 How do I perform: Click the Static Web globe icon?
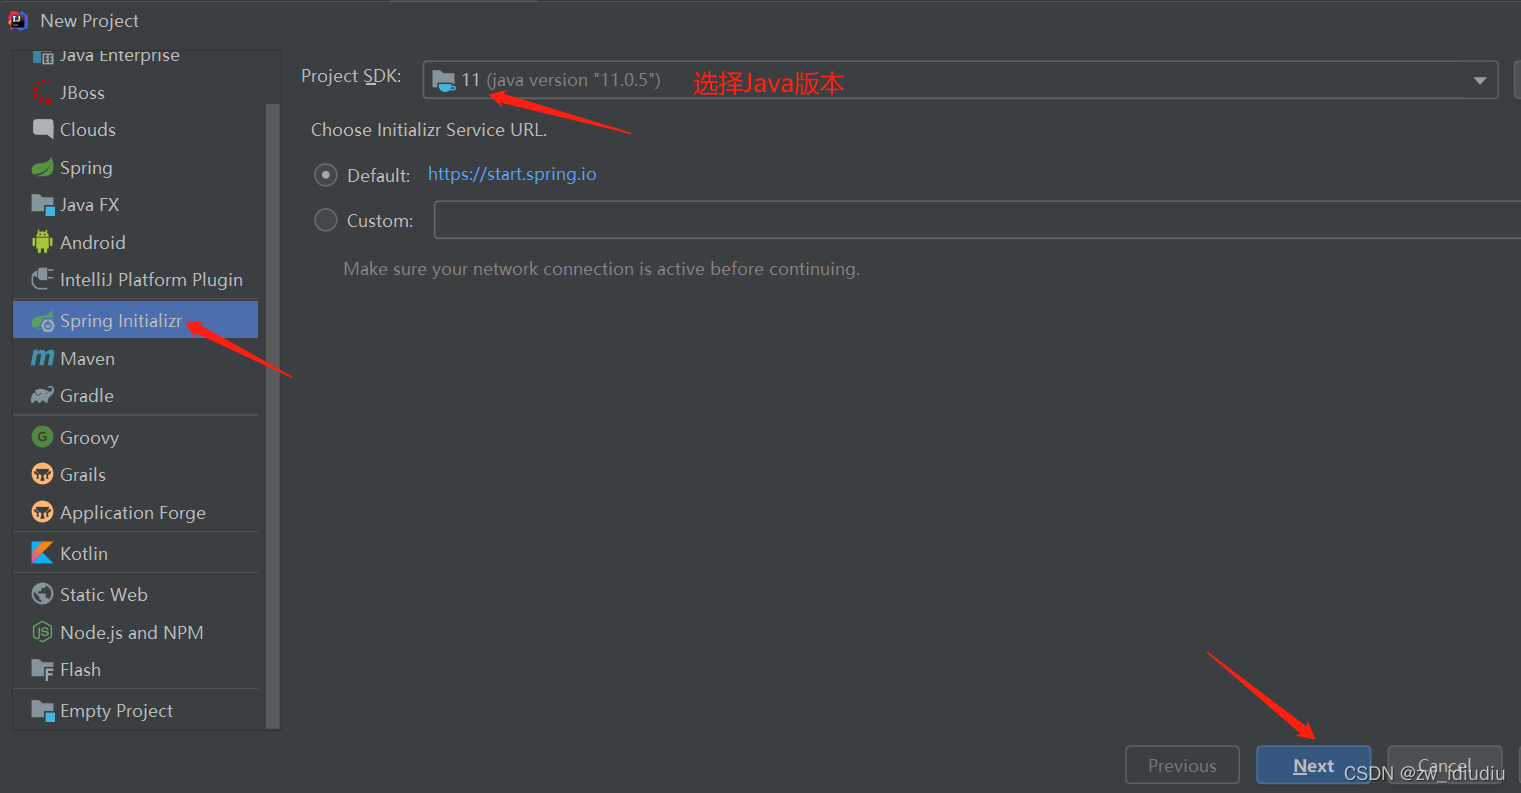[43, 594]
